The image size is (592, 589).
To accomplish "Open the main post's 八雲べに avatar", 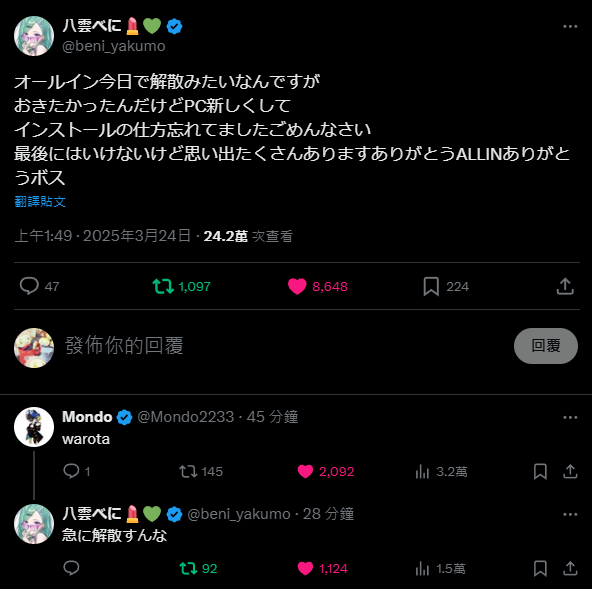I will [34, 36].
